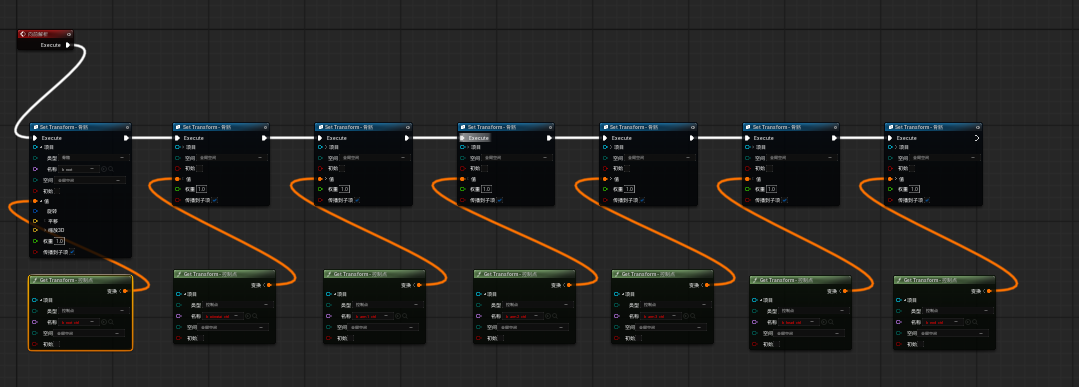Open 类型 dropdown in b_arm2_ctrl Get Transform
Viewport: 1079px width, 387px height.
tap(538, 304)
